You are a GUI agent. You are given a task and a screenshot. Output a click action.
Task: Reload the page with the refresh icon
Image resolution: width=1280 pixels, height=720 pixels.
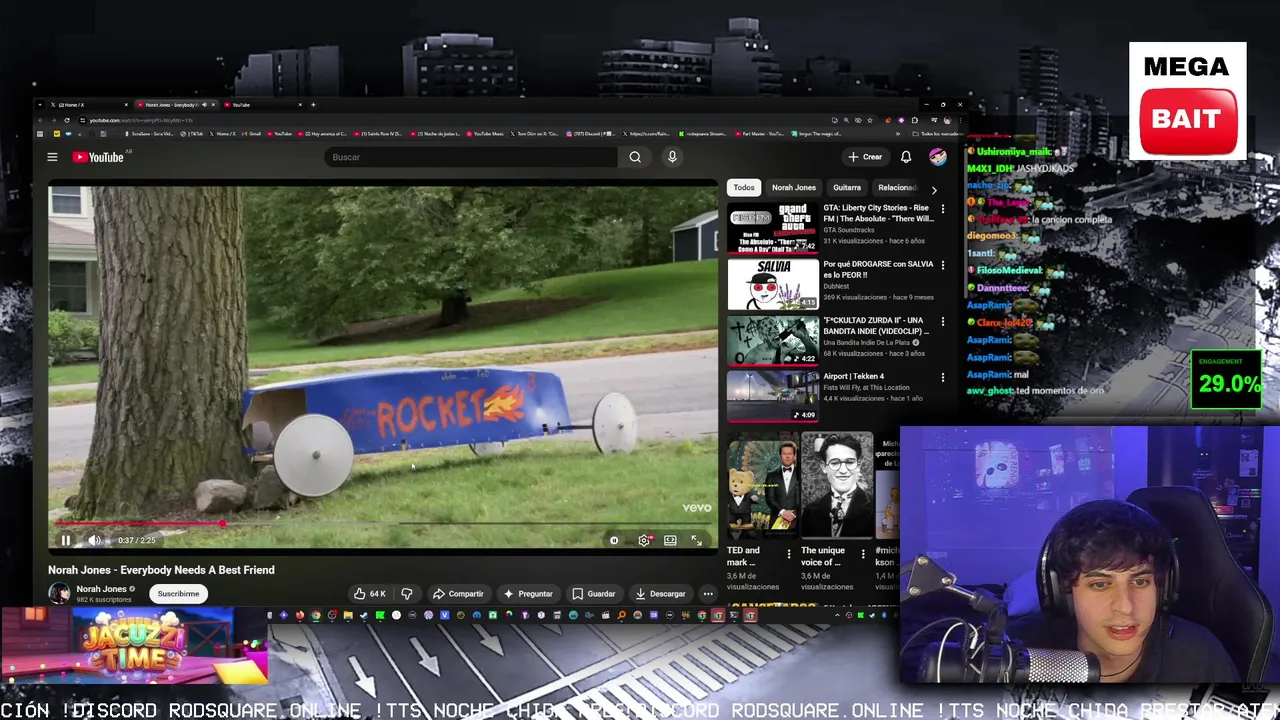[x=67, y=120]
